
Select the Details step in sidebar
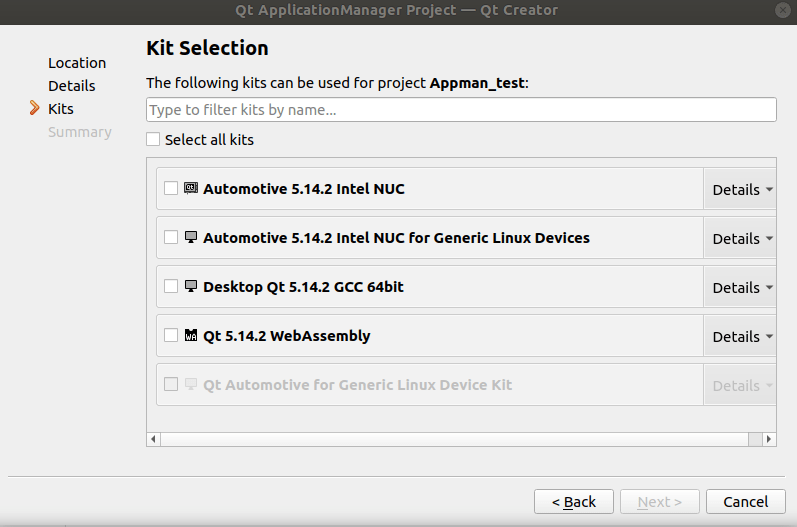72,86
